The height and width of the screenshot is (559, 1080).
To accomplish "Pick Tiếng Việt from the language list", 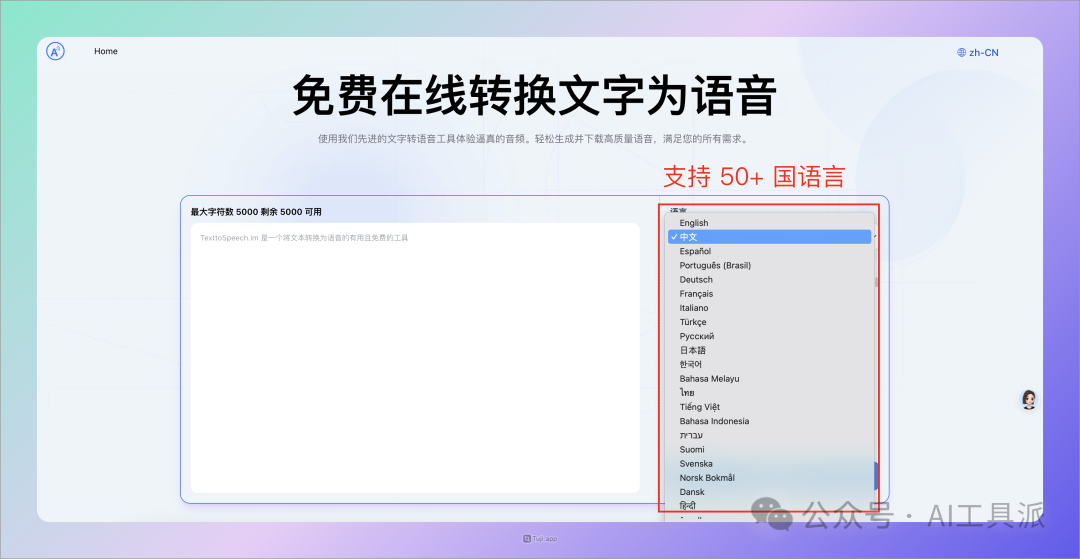I will click(x=769, y=407).
